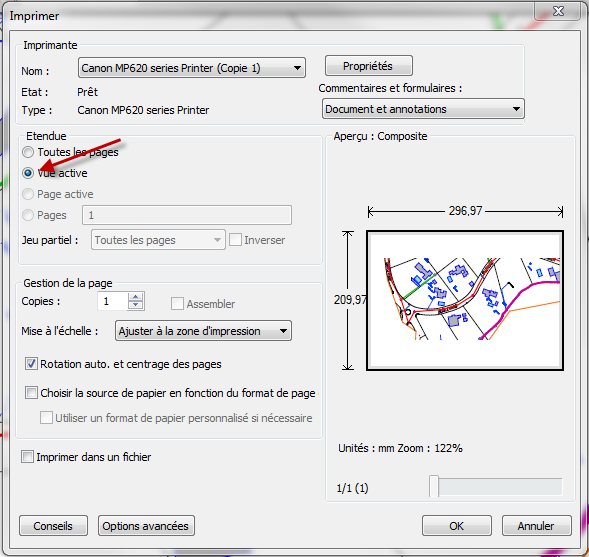Close the Imprimer dialog window

point(558,11)
